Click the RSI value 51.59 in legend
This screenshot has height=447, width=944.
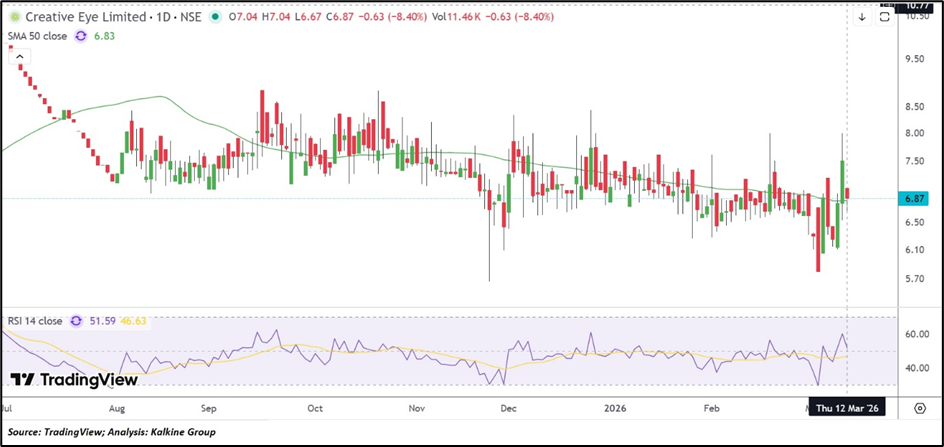[x=105, y=321]
